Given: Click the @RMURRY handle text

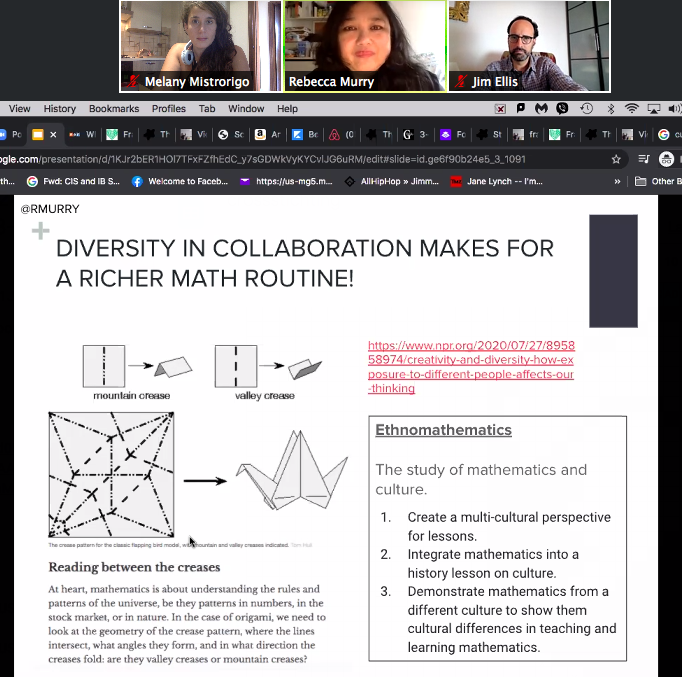Looking at the screenshot, I should [x=50, y=209].
